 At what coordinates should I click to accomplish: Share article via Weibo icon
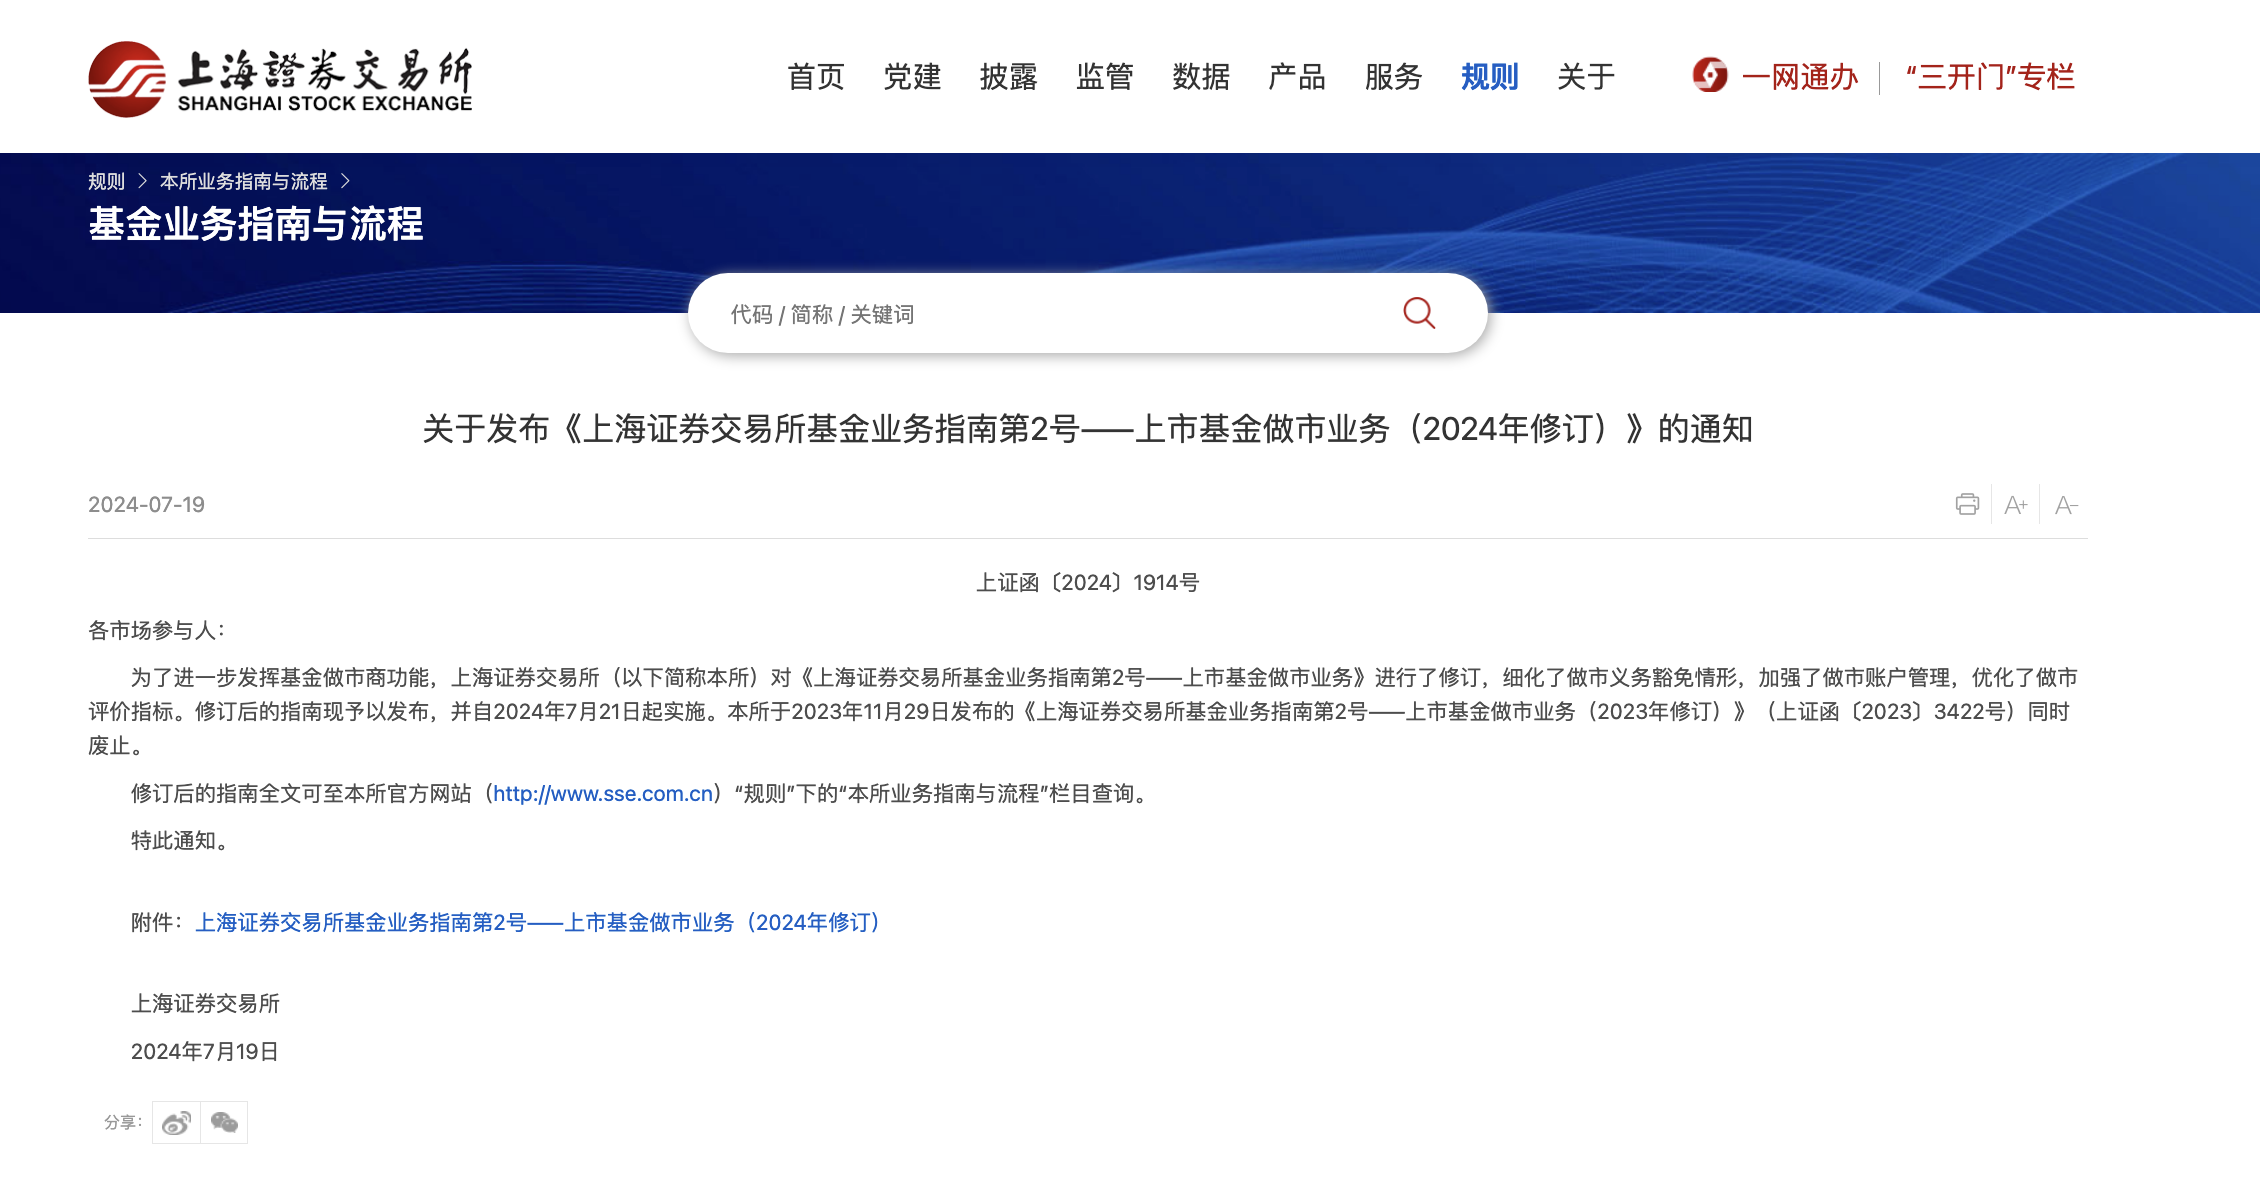click(x=176, y=1122)
